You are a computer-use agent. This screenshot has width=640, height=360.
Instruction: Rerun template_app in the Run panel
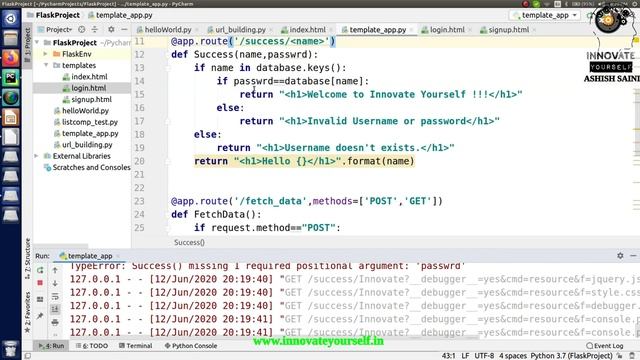(x=40, y=270)
